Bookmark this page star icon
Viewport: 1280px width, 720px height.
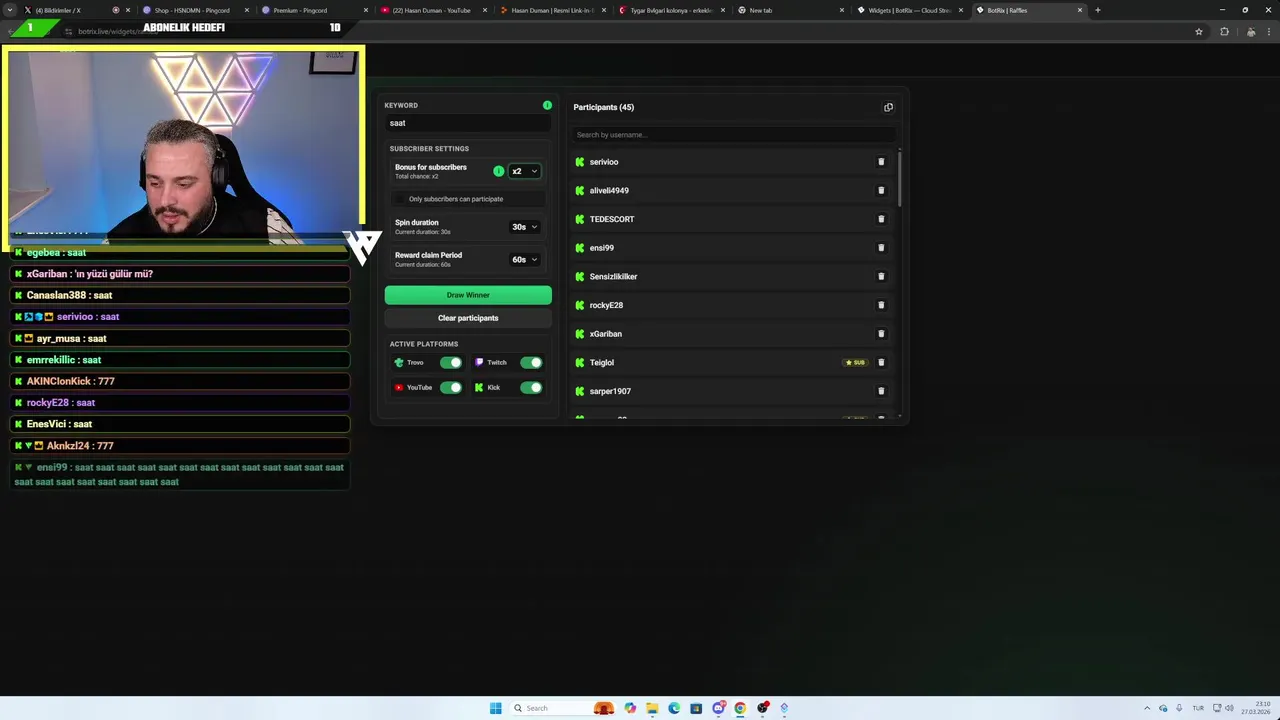1199,32
